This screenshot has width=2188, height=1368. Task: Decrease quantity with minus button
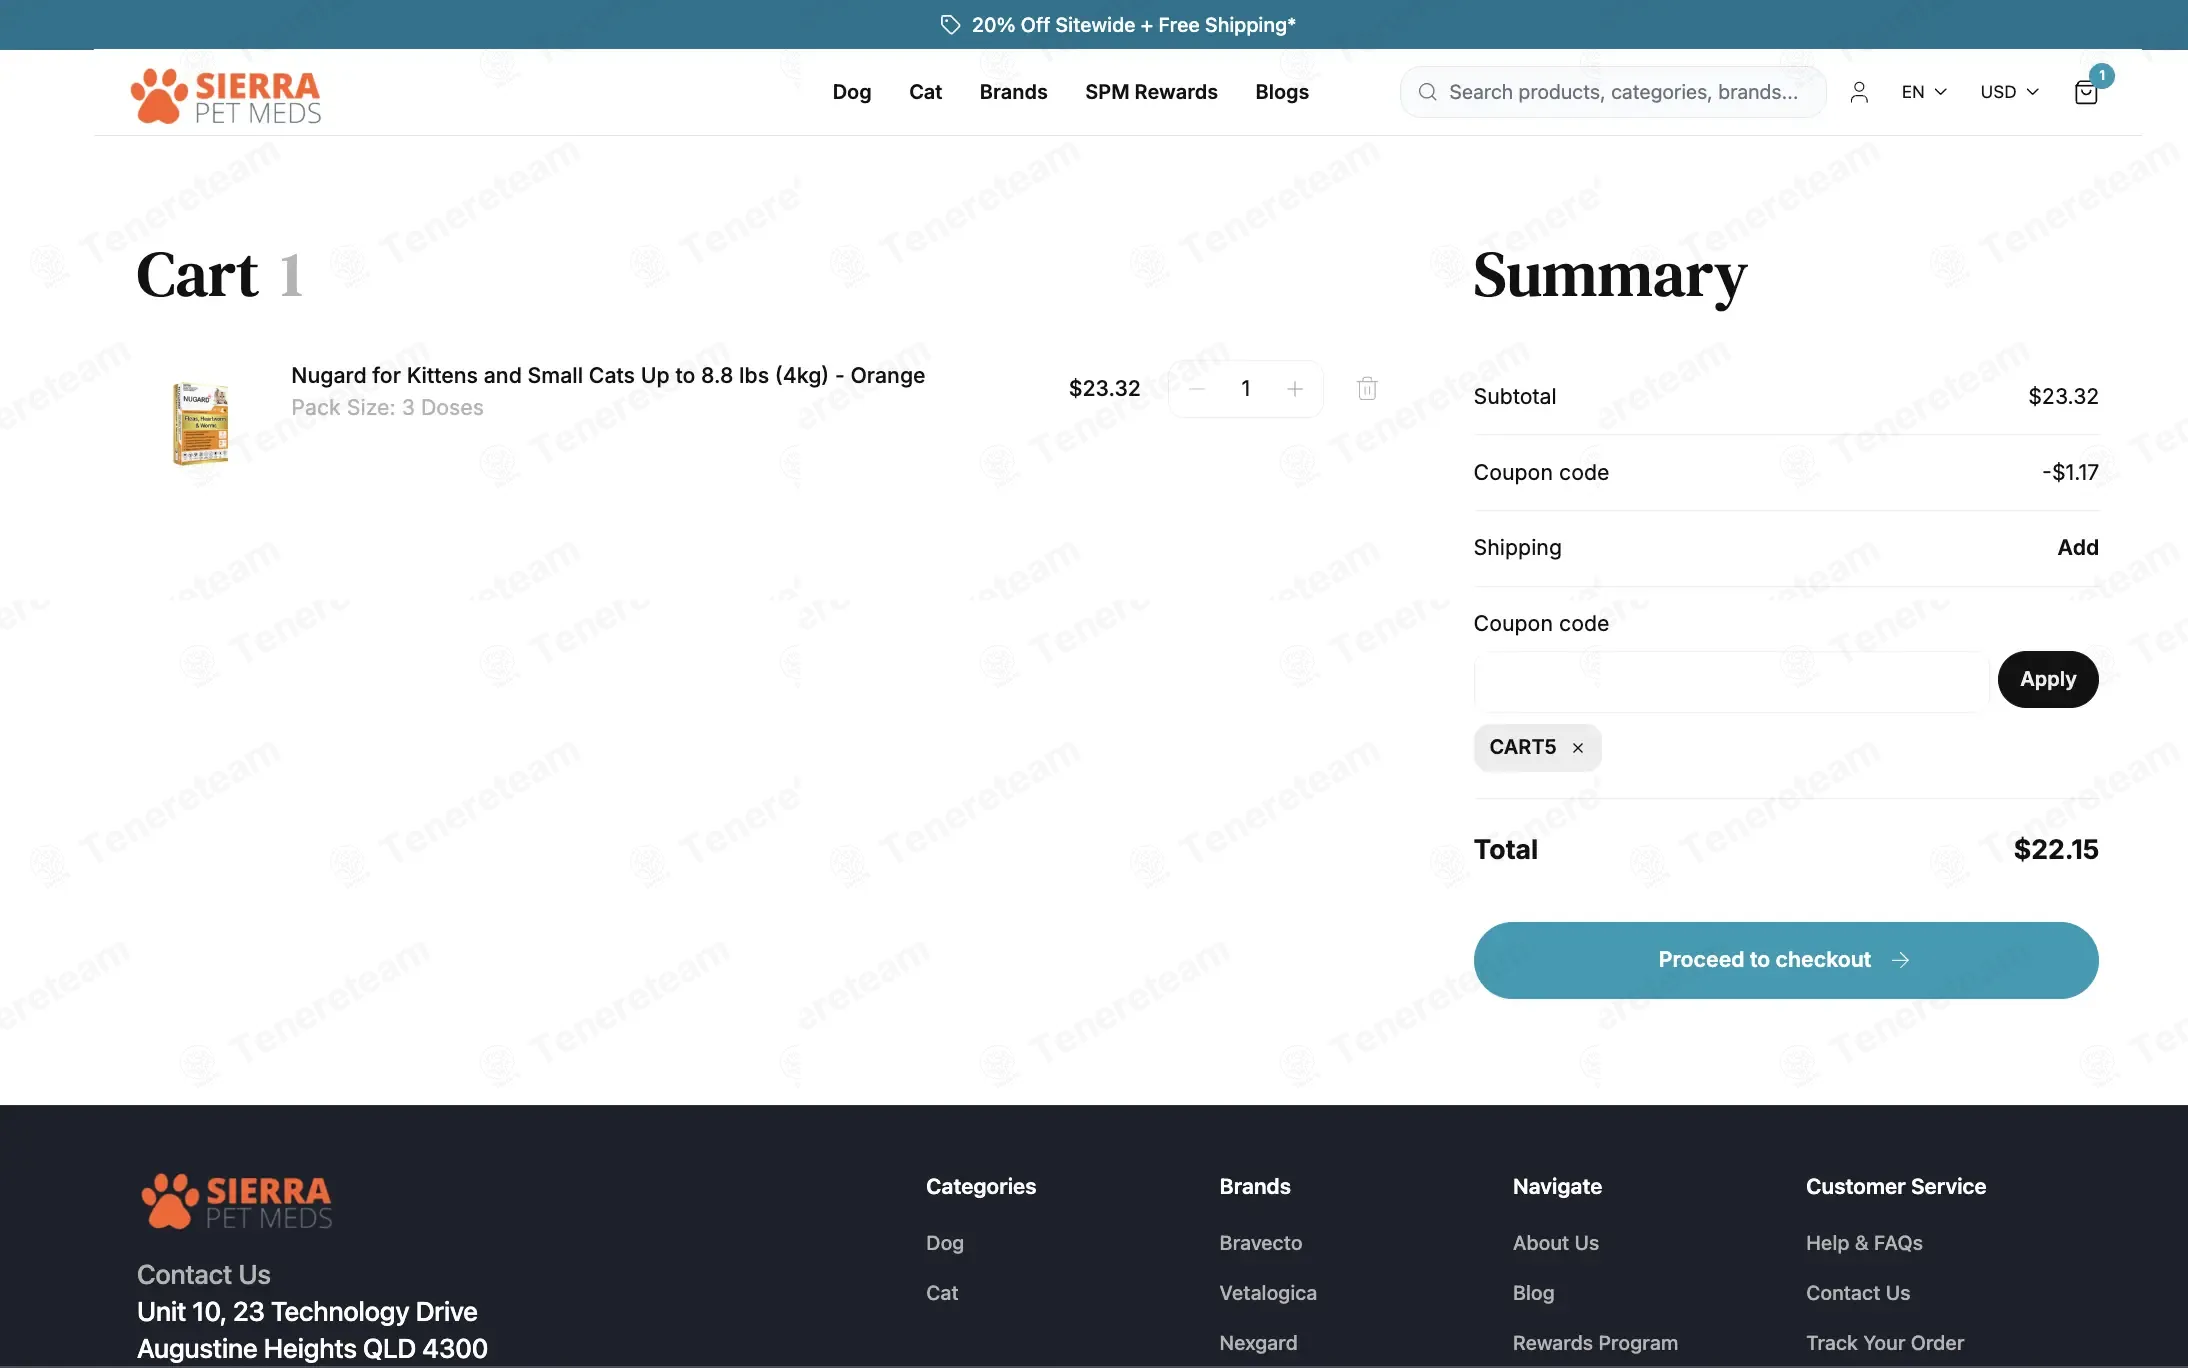pyautogui.click(x=1197, y=389)
